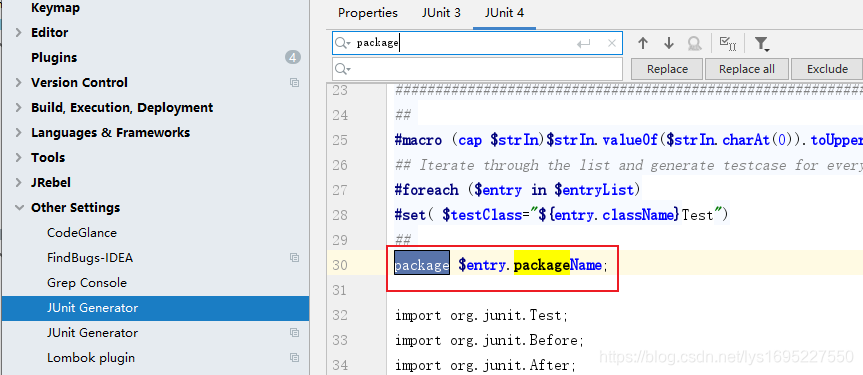The height and width of the screenshot is (375, 863).
Task: Expand the Tools settings node
Action: click(19, 158)
